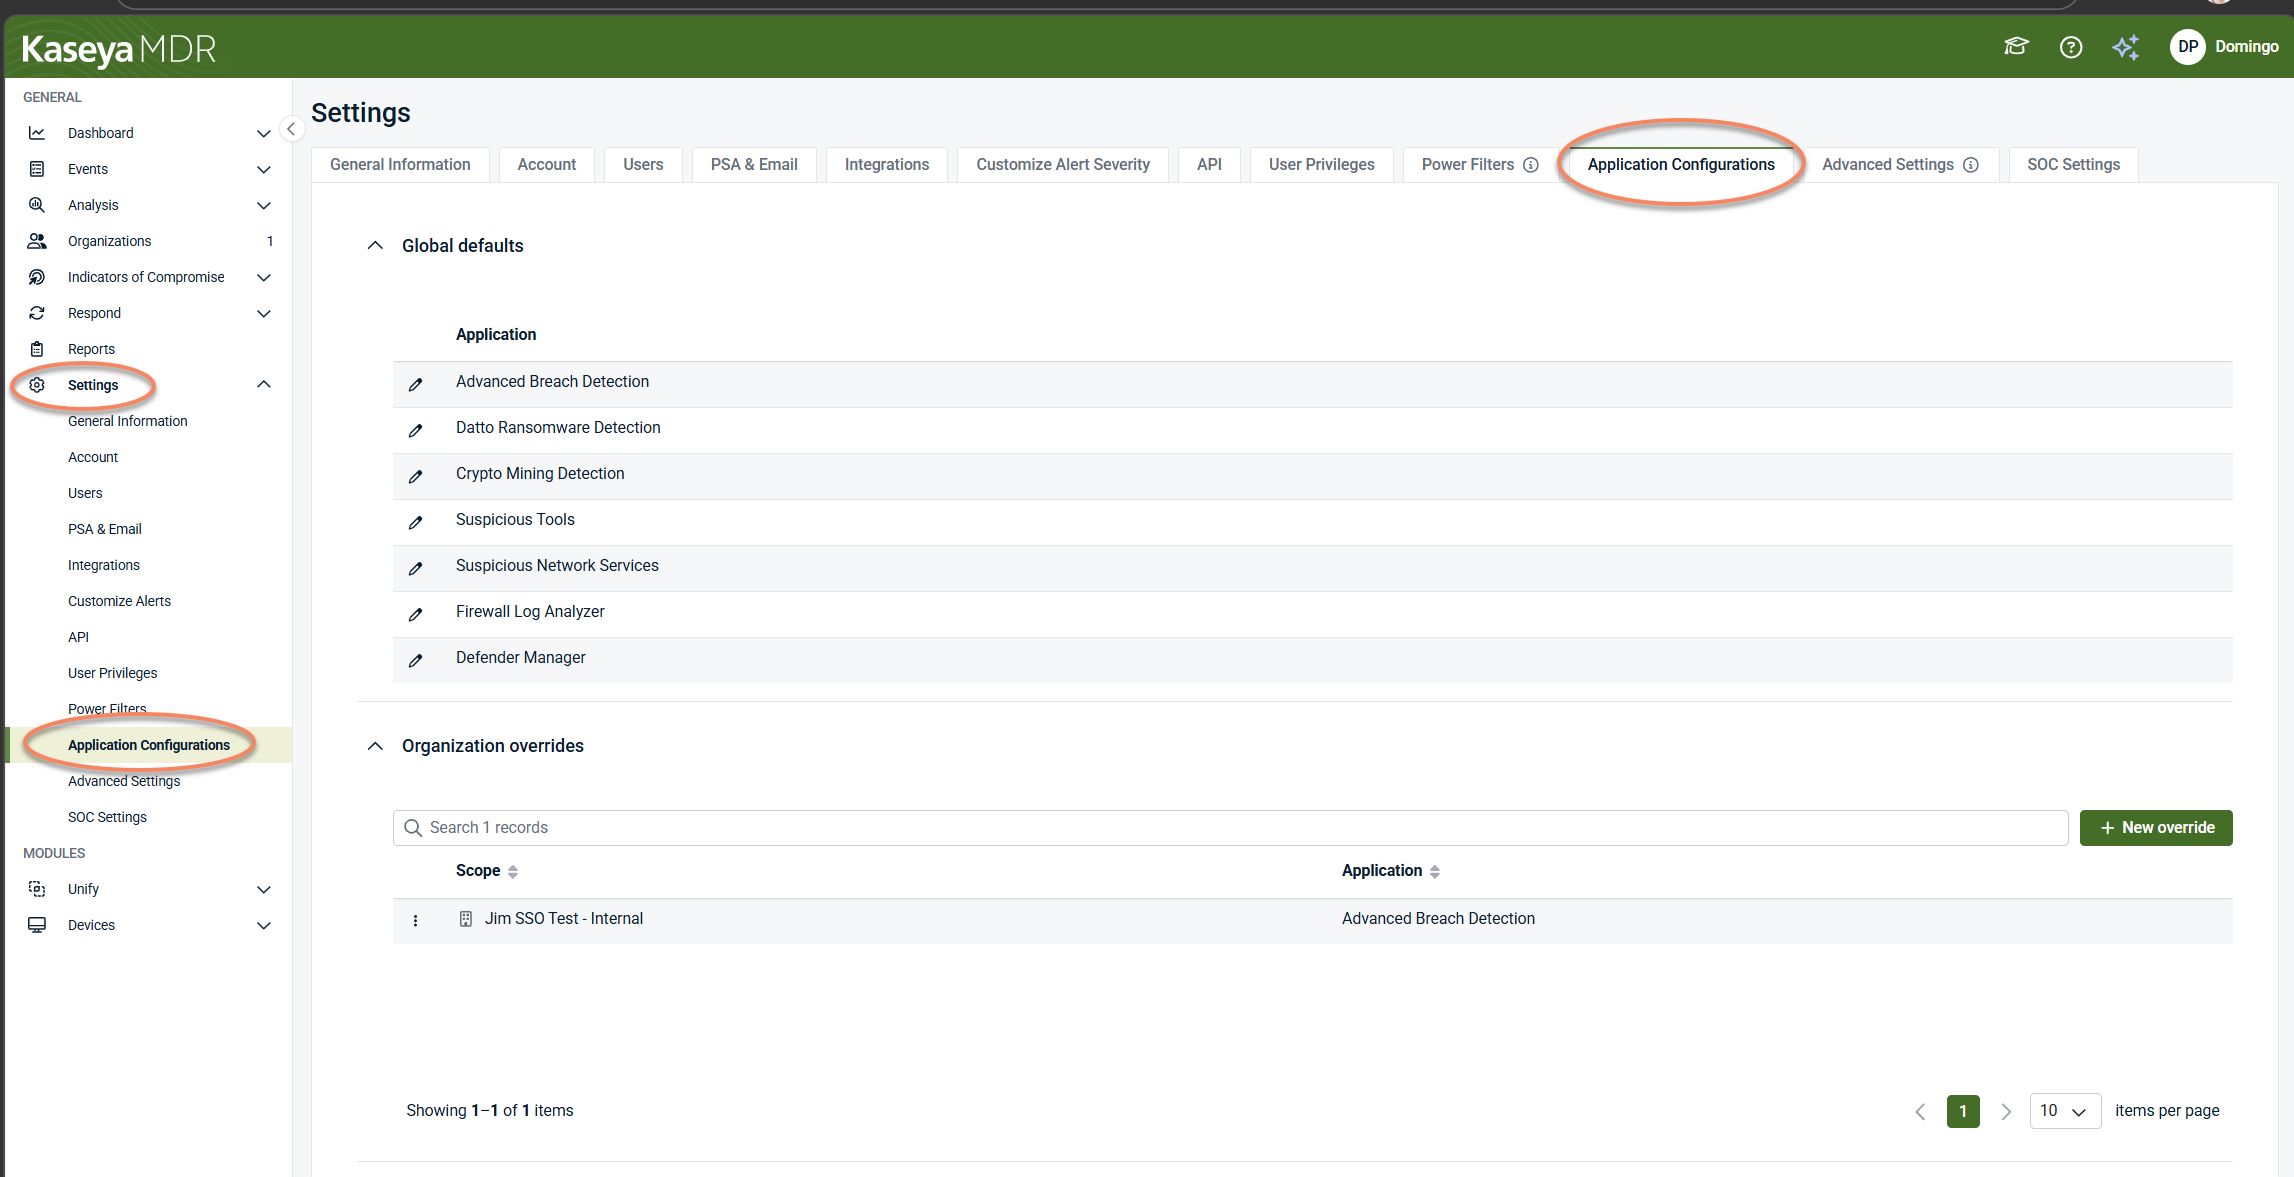Open Firewall Log Analyzer edit pencil
The image size is (2294, 1177).
tap(416, 614)
